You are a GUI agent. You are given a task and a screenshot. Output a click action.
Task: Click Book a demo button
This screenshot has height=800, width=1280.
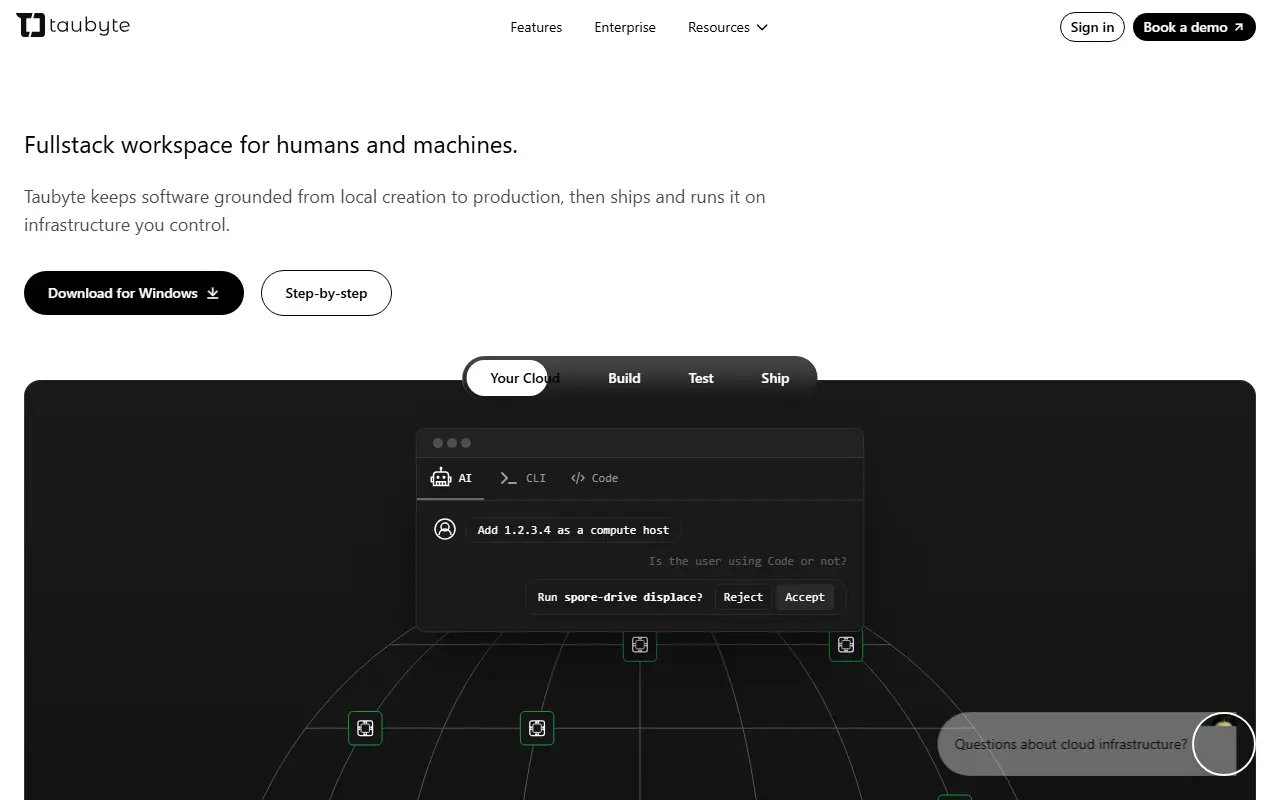coord(1194,27)
